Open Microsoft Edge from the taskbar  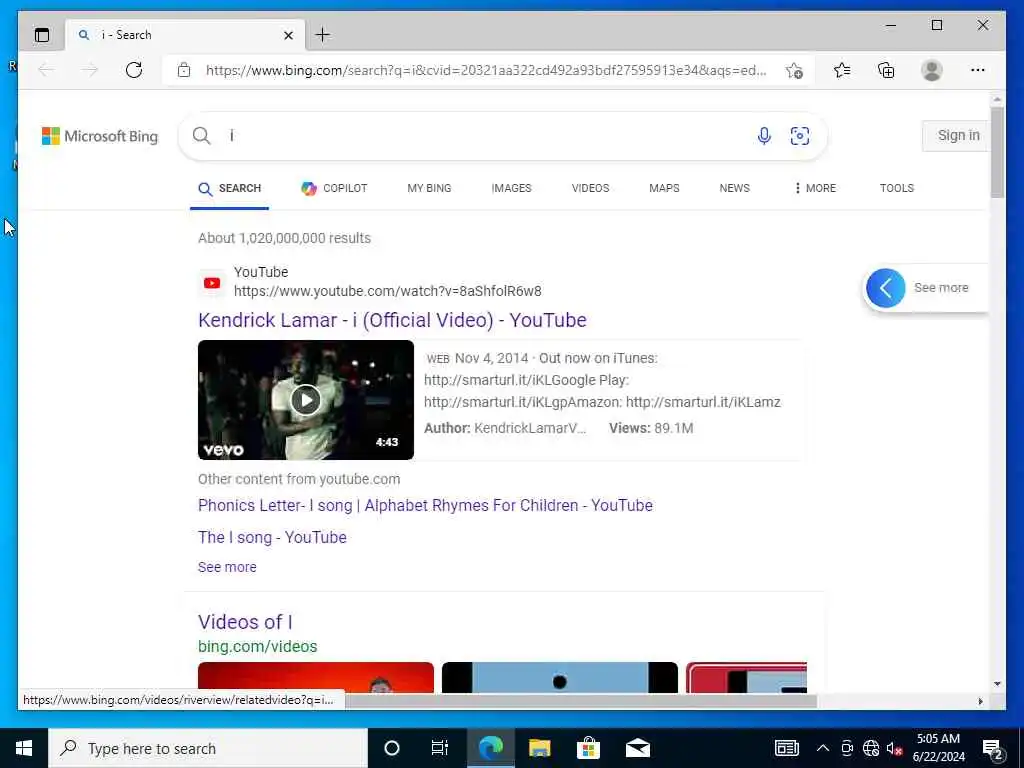[x=490, y=748]
